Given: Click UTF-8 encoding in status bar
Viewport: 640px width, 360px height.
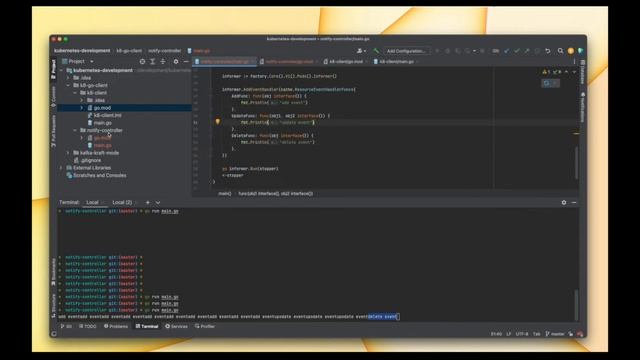Looking at the screenshot, I should 522,334.
